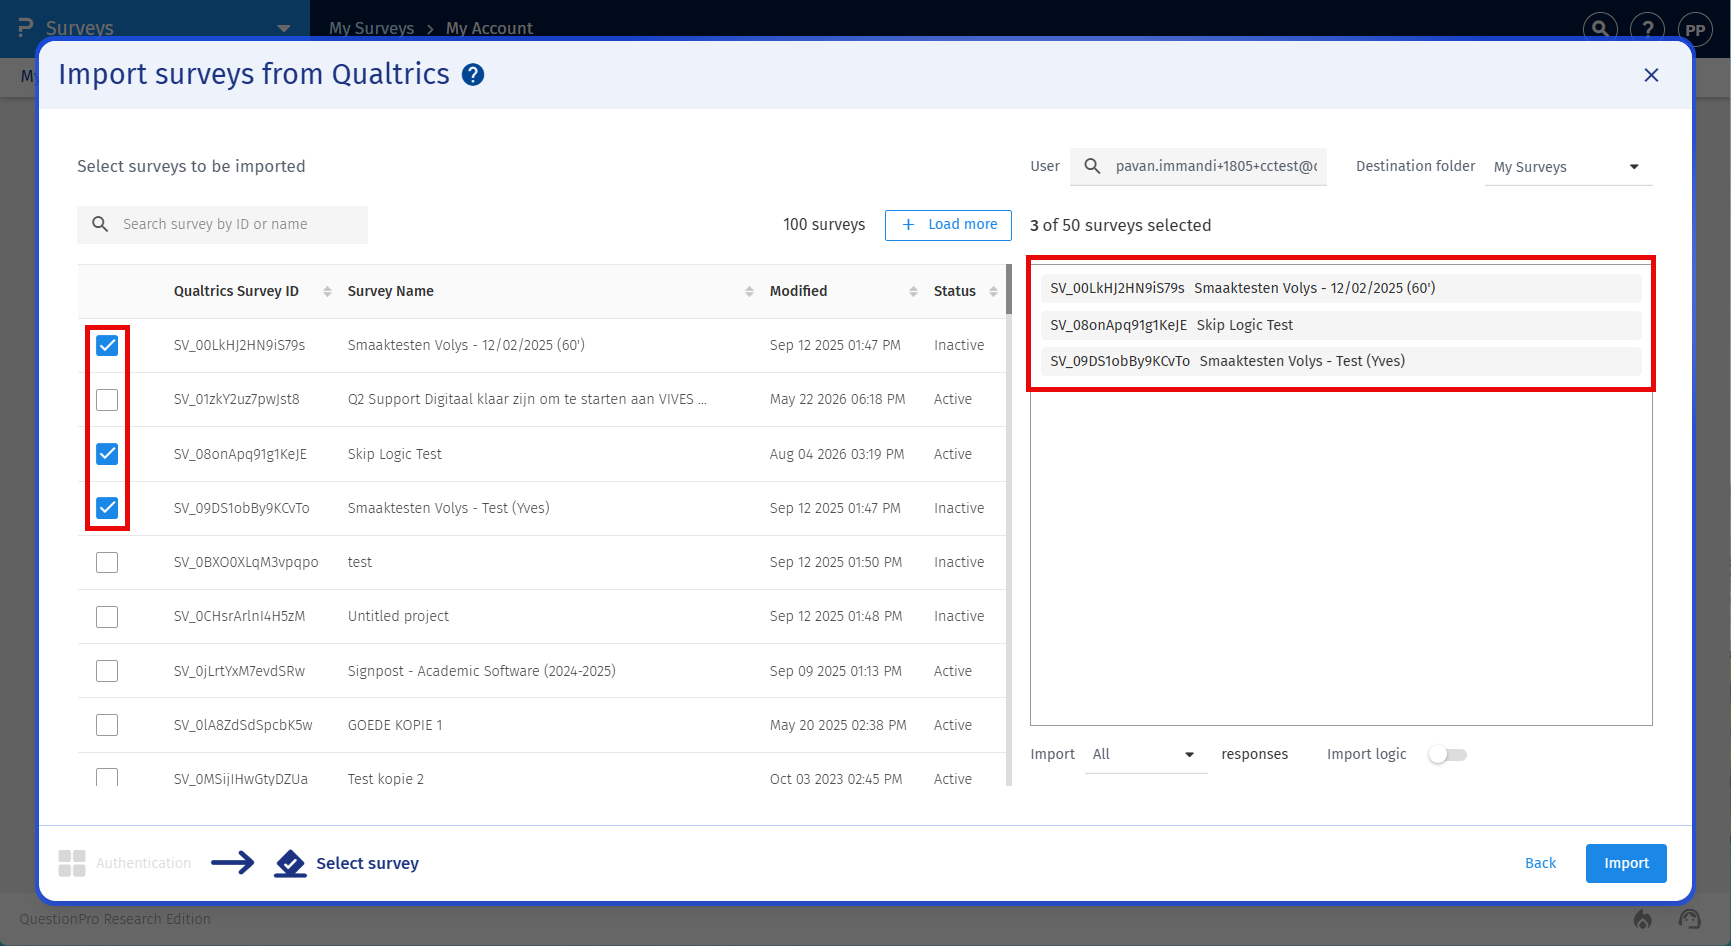The height and width of the screenshot is (946, 1731).
Task: Open the Destination folder dropdown
Action: click(x=1568, y=167)
